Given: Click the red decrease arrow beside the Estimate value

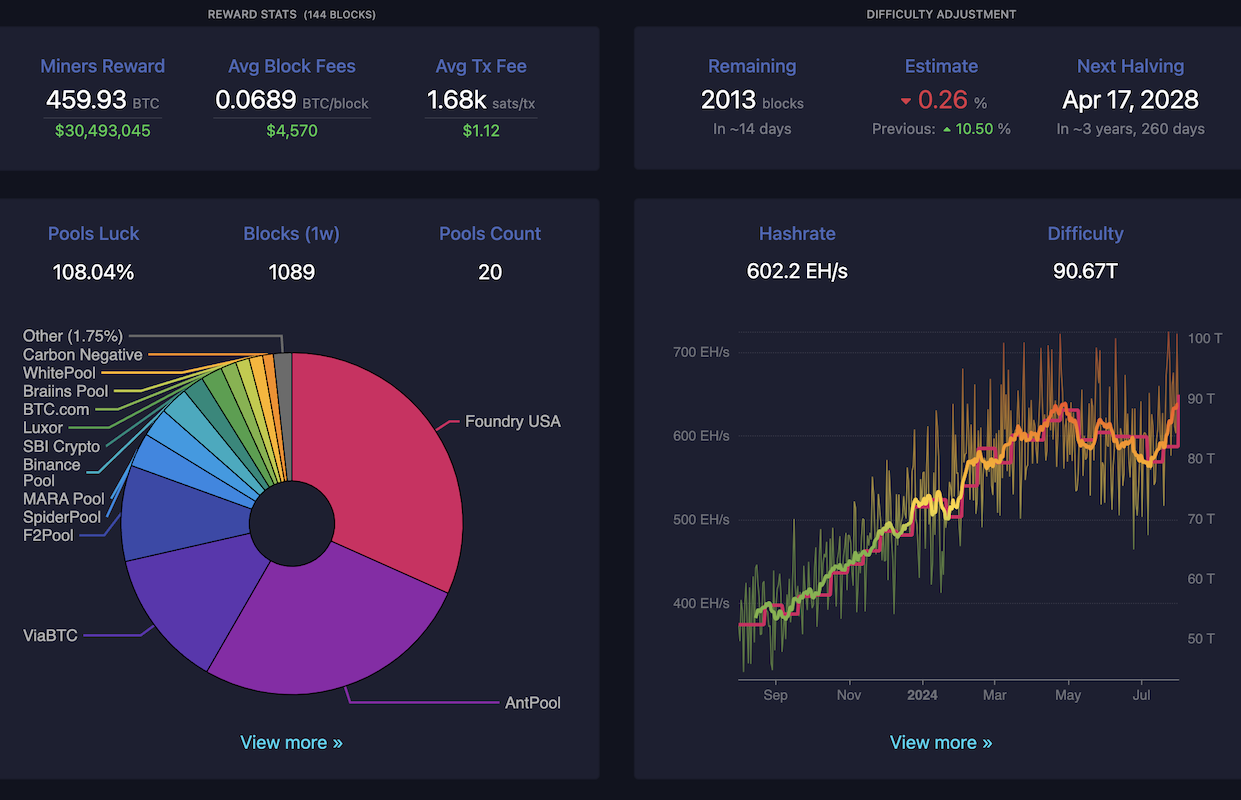Looking at the screenshot, I should [x=906, y=100].
